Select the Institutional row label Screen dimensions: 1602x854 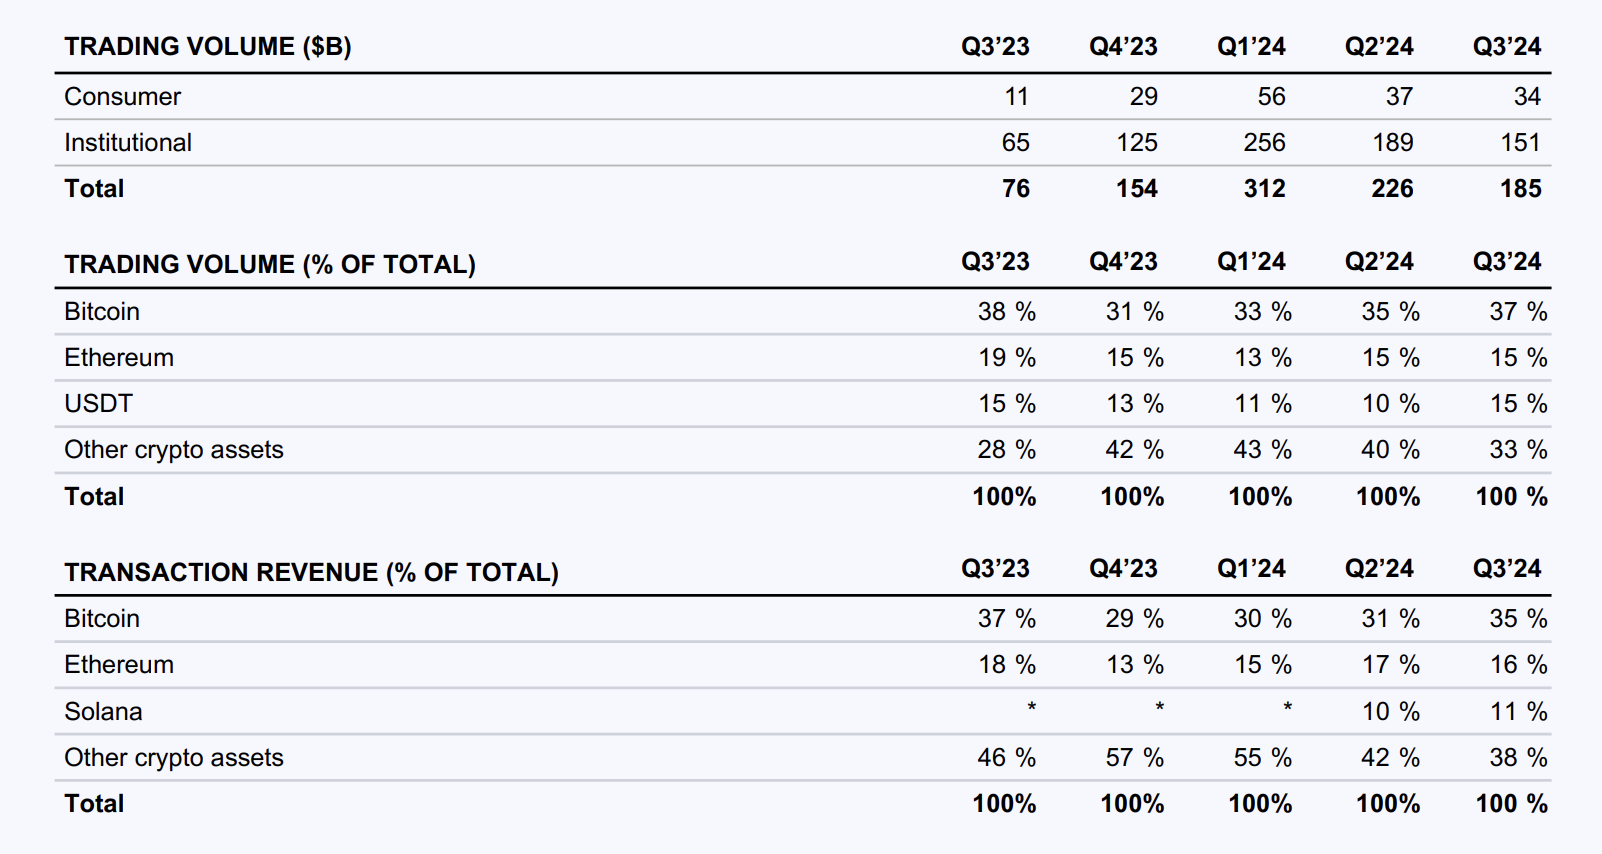[128, 143]
